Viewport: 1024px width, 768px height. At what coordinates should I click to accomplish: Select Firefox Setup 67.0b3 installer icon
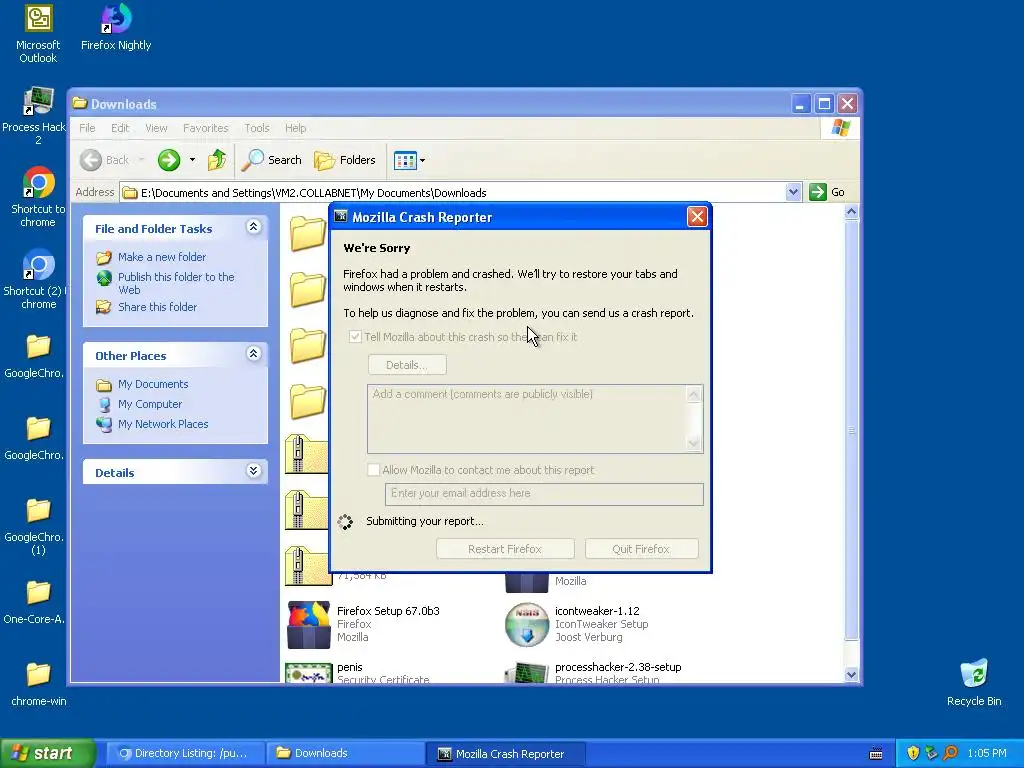pyautogui.click(x=308, y=625)
